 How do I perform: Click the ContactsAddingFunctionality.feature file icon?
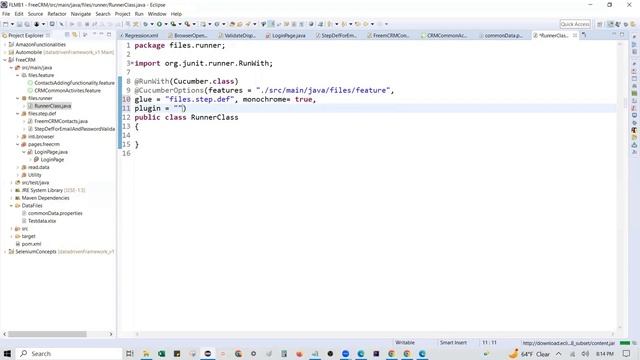click(30, 83)
